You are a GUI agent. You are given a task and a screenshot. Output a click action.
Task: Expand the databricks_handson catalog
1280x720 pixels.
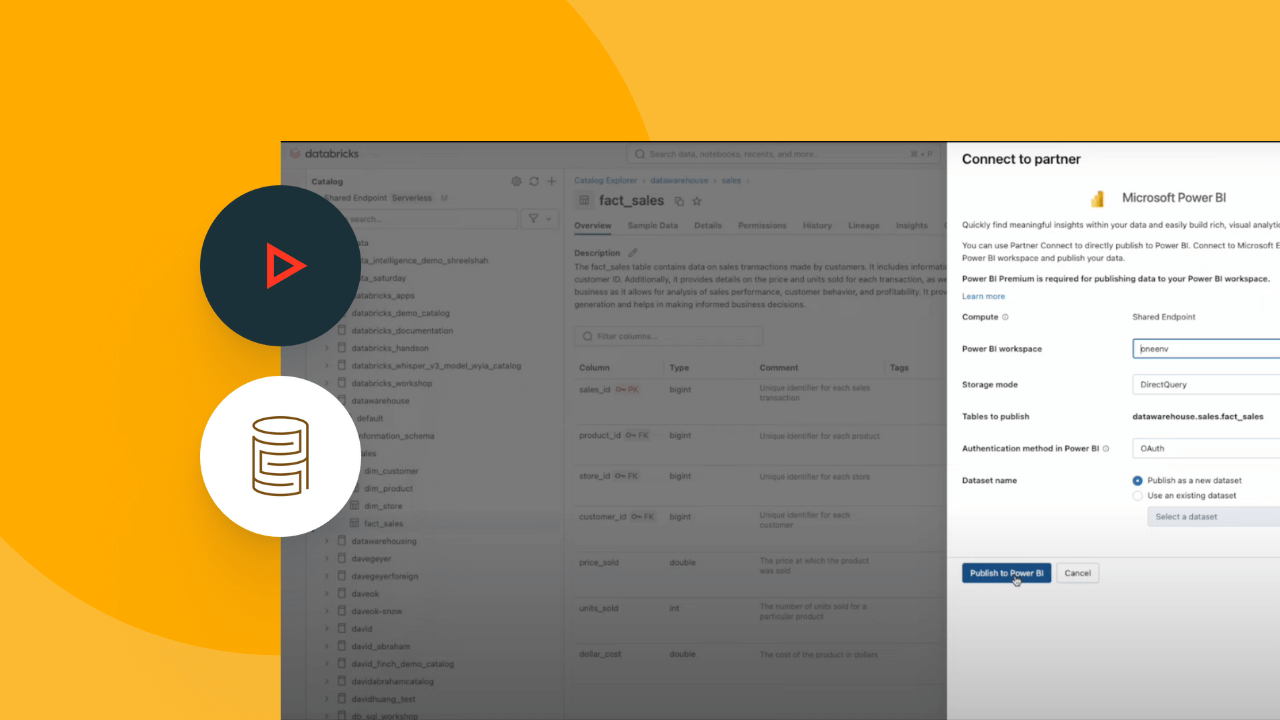pyautogui.click(x=325, y=347)
